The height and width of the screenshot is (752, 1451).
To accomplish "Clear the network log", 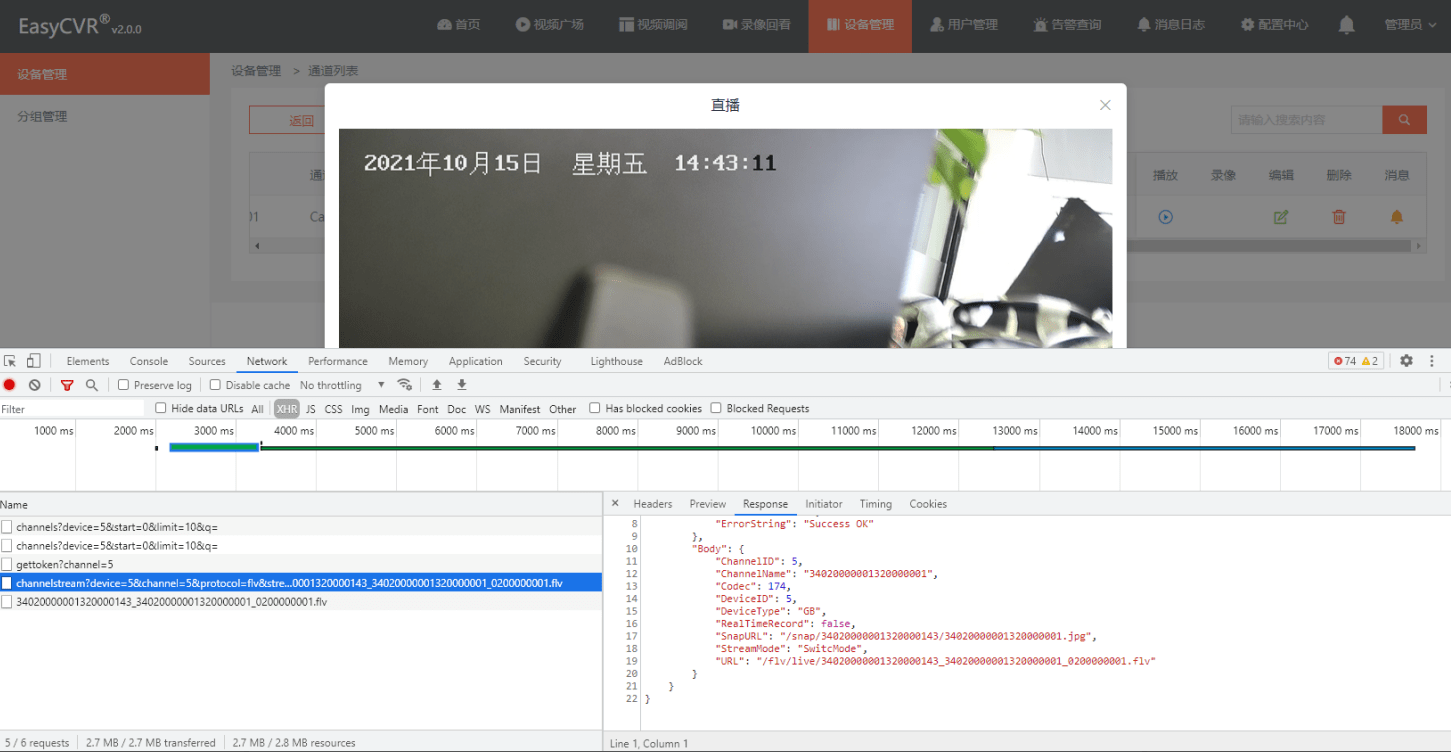I will tap(35, 385).
